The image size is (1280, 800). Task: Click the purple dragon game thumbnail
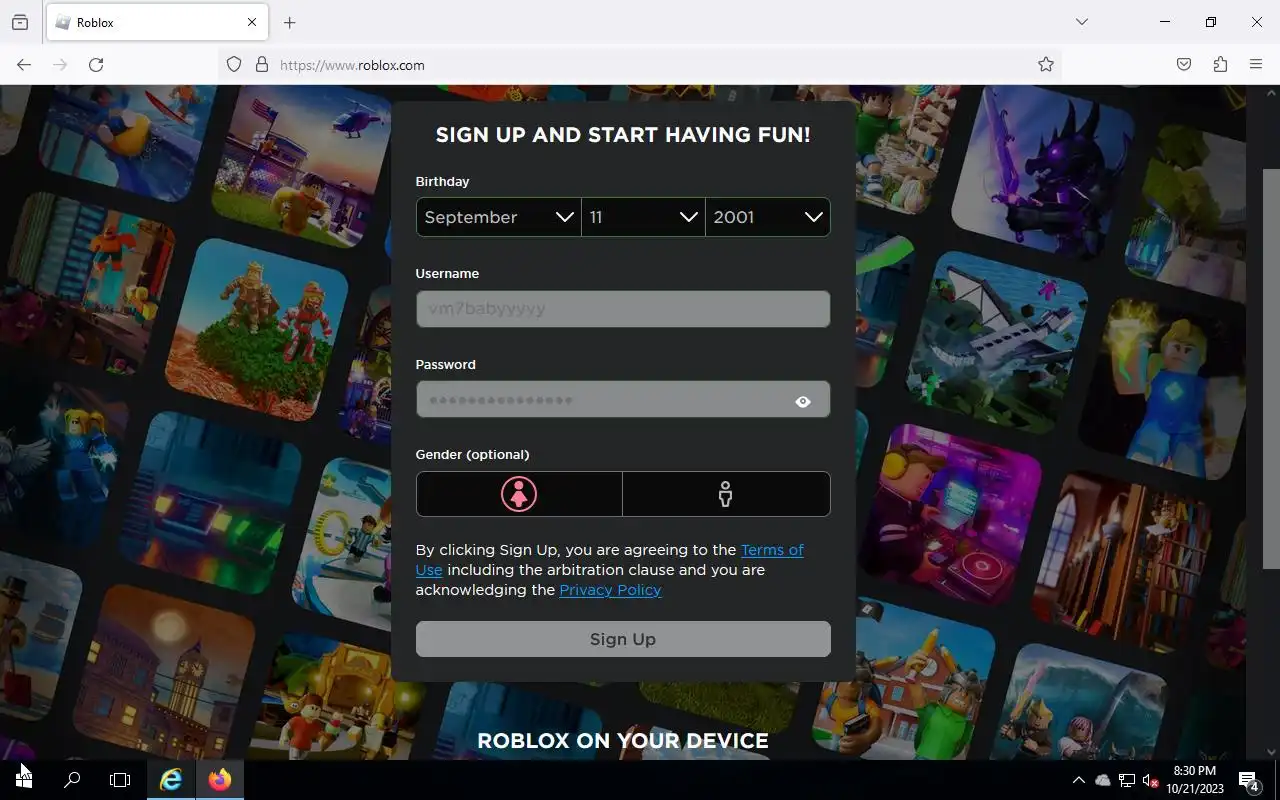pyautogui.click(x=1043, y=170)
